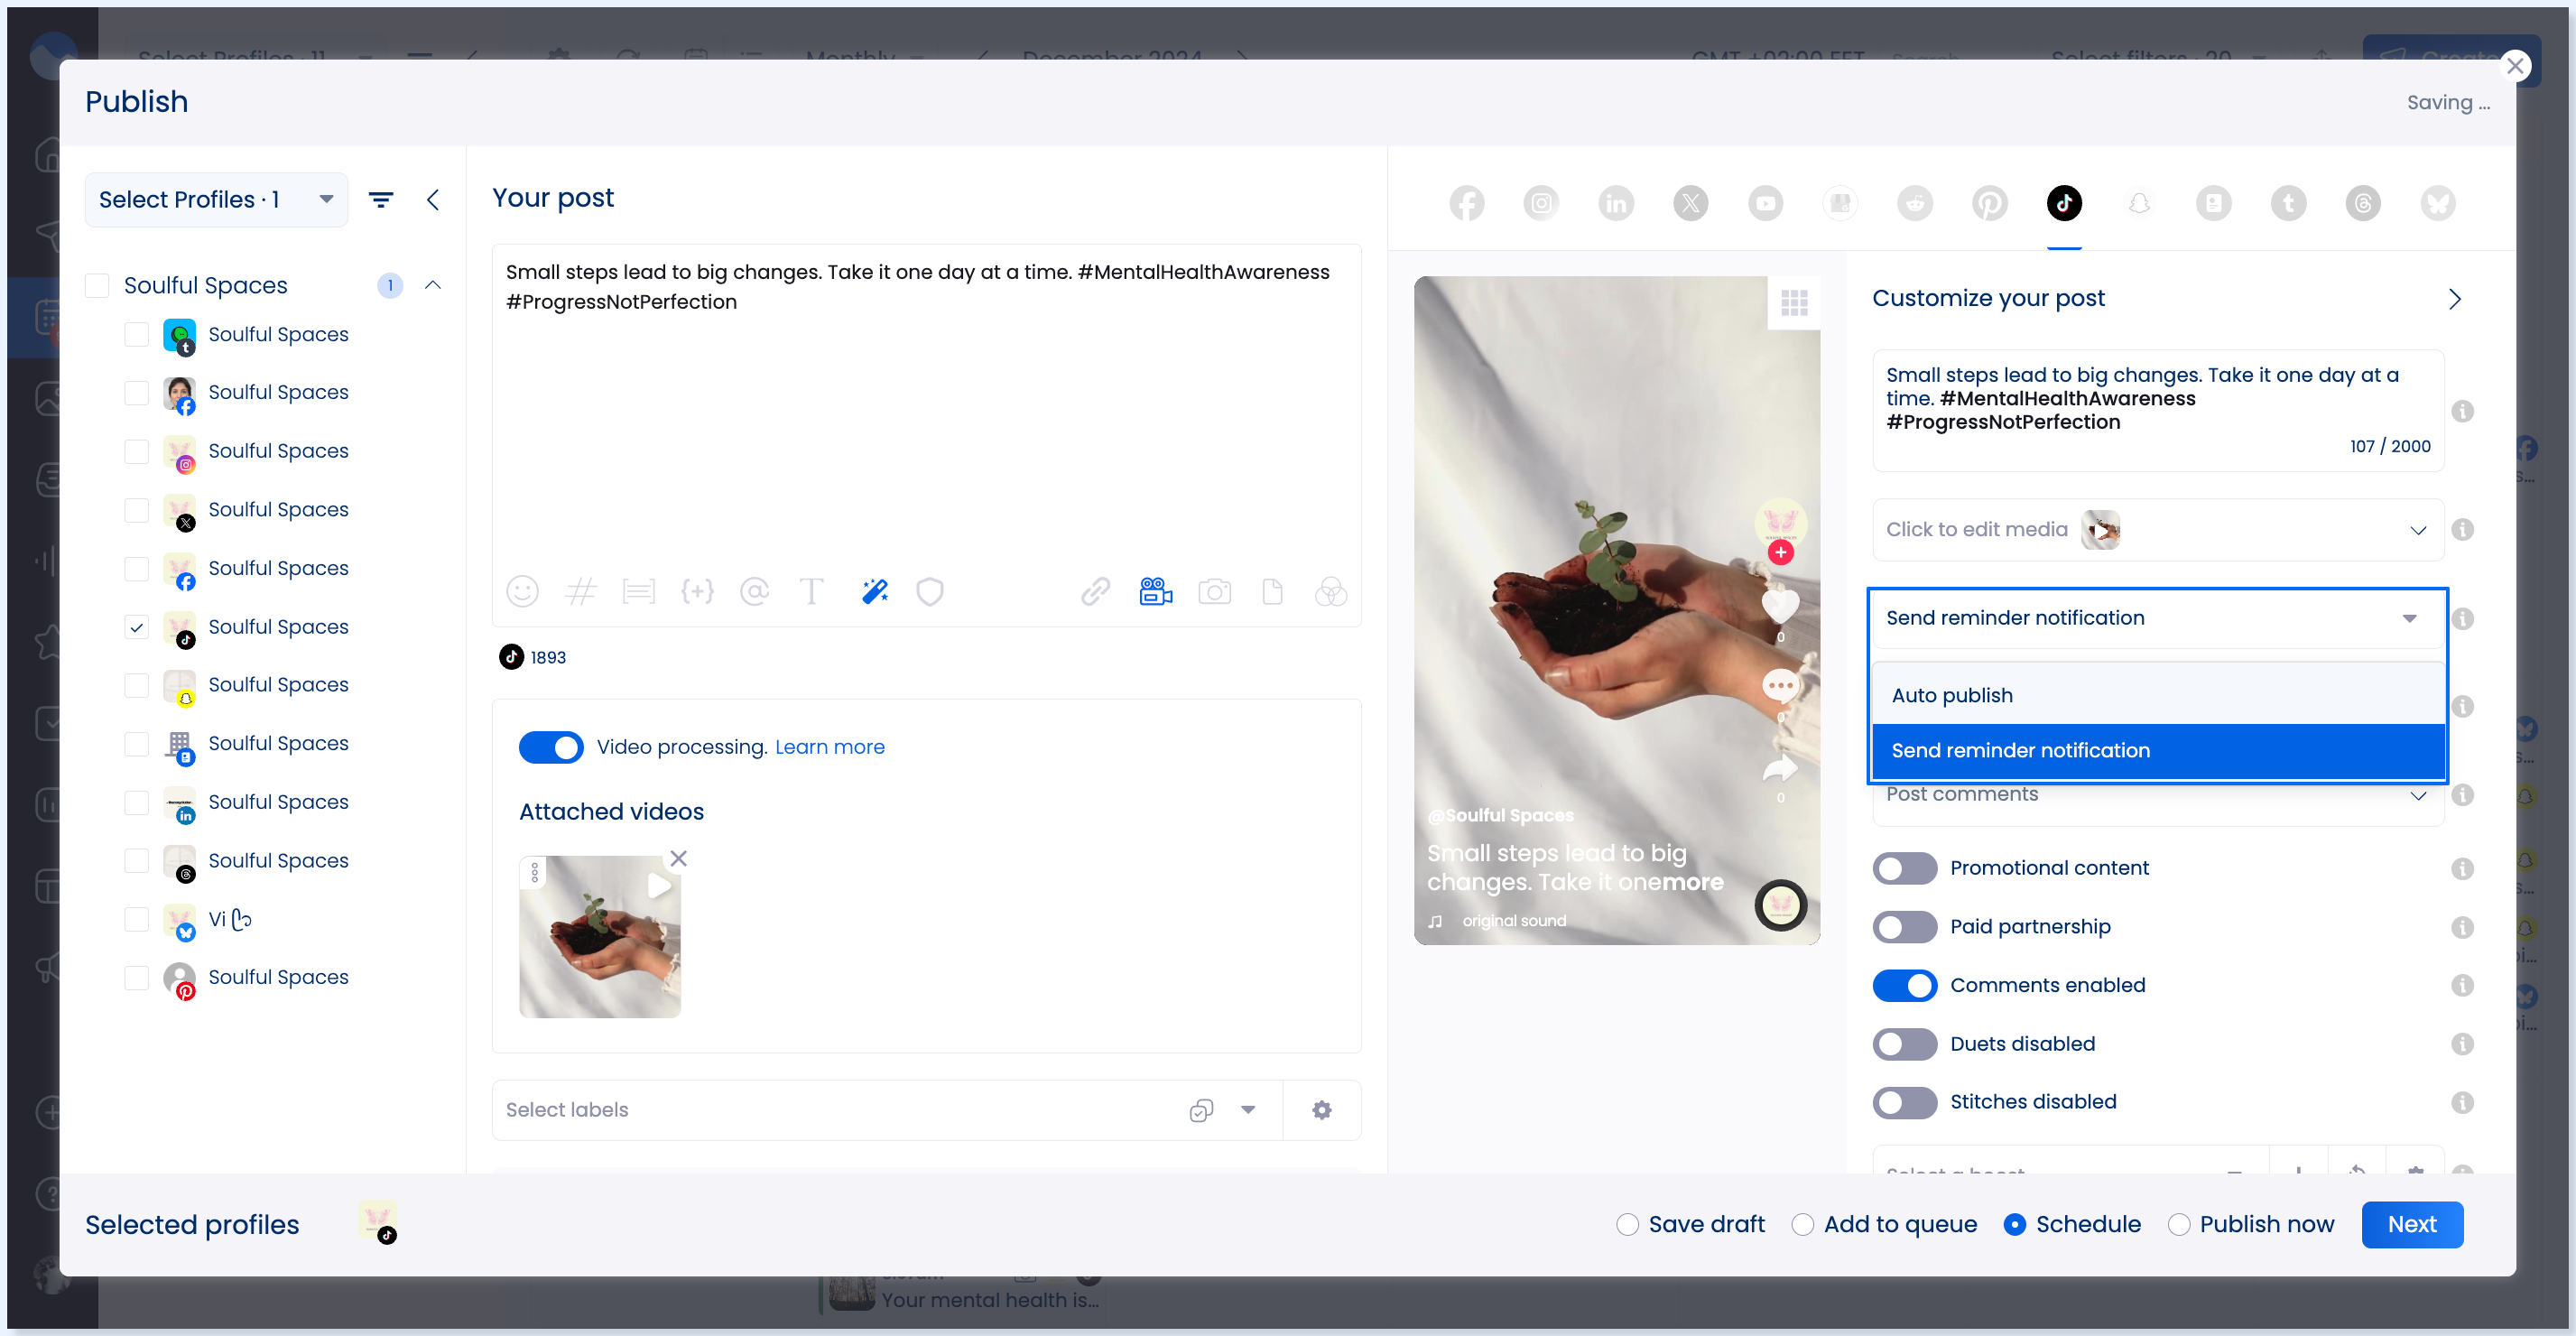This screenshot has height=1336, width=2576.
Task: Choose Send reminder notification in list
Action: [2157, 751]
